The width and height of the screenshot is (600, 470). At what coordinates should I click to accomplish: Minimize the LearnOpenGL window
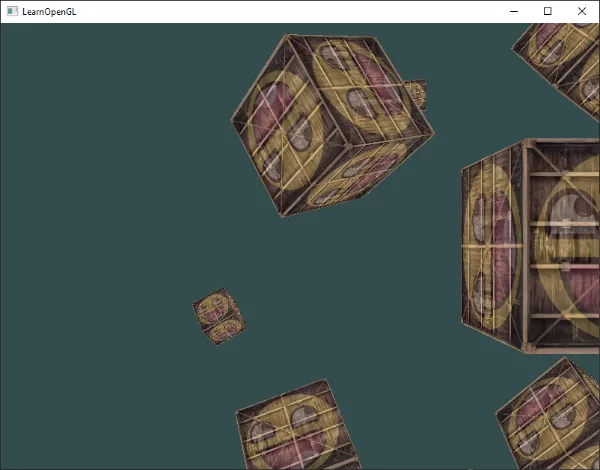pos(513,11)
